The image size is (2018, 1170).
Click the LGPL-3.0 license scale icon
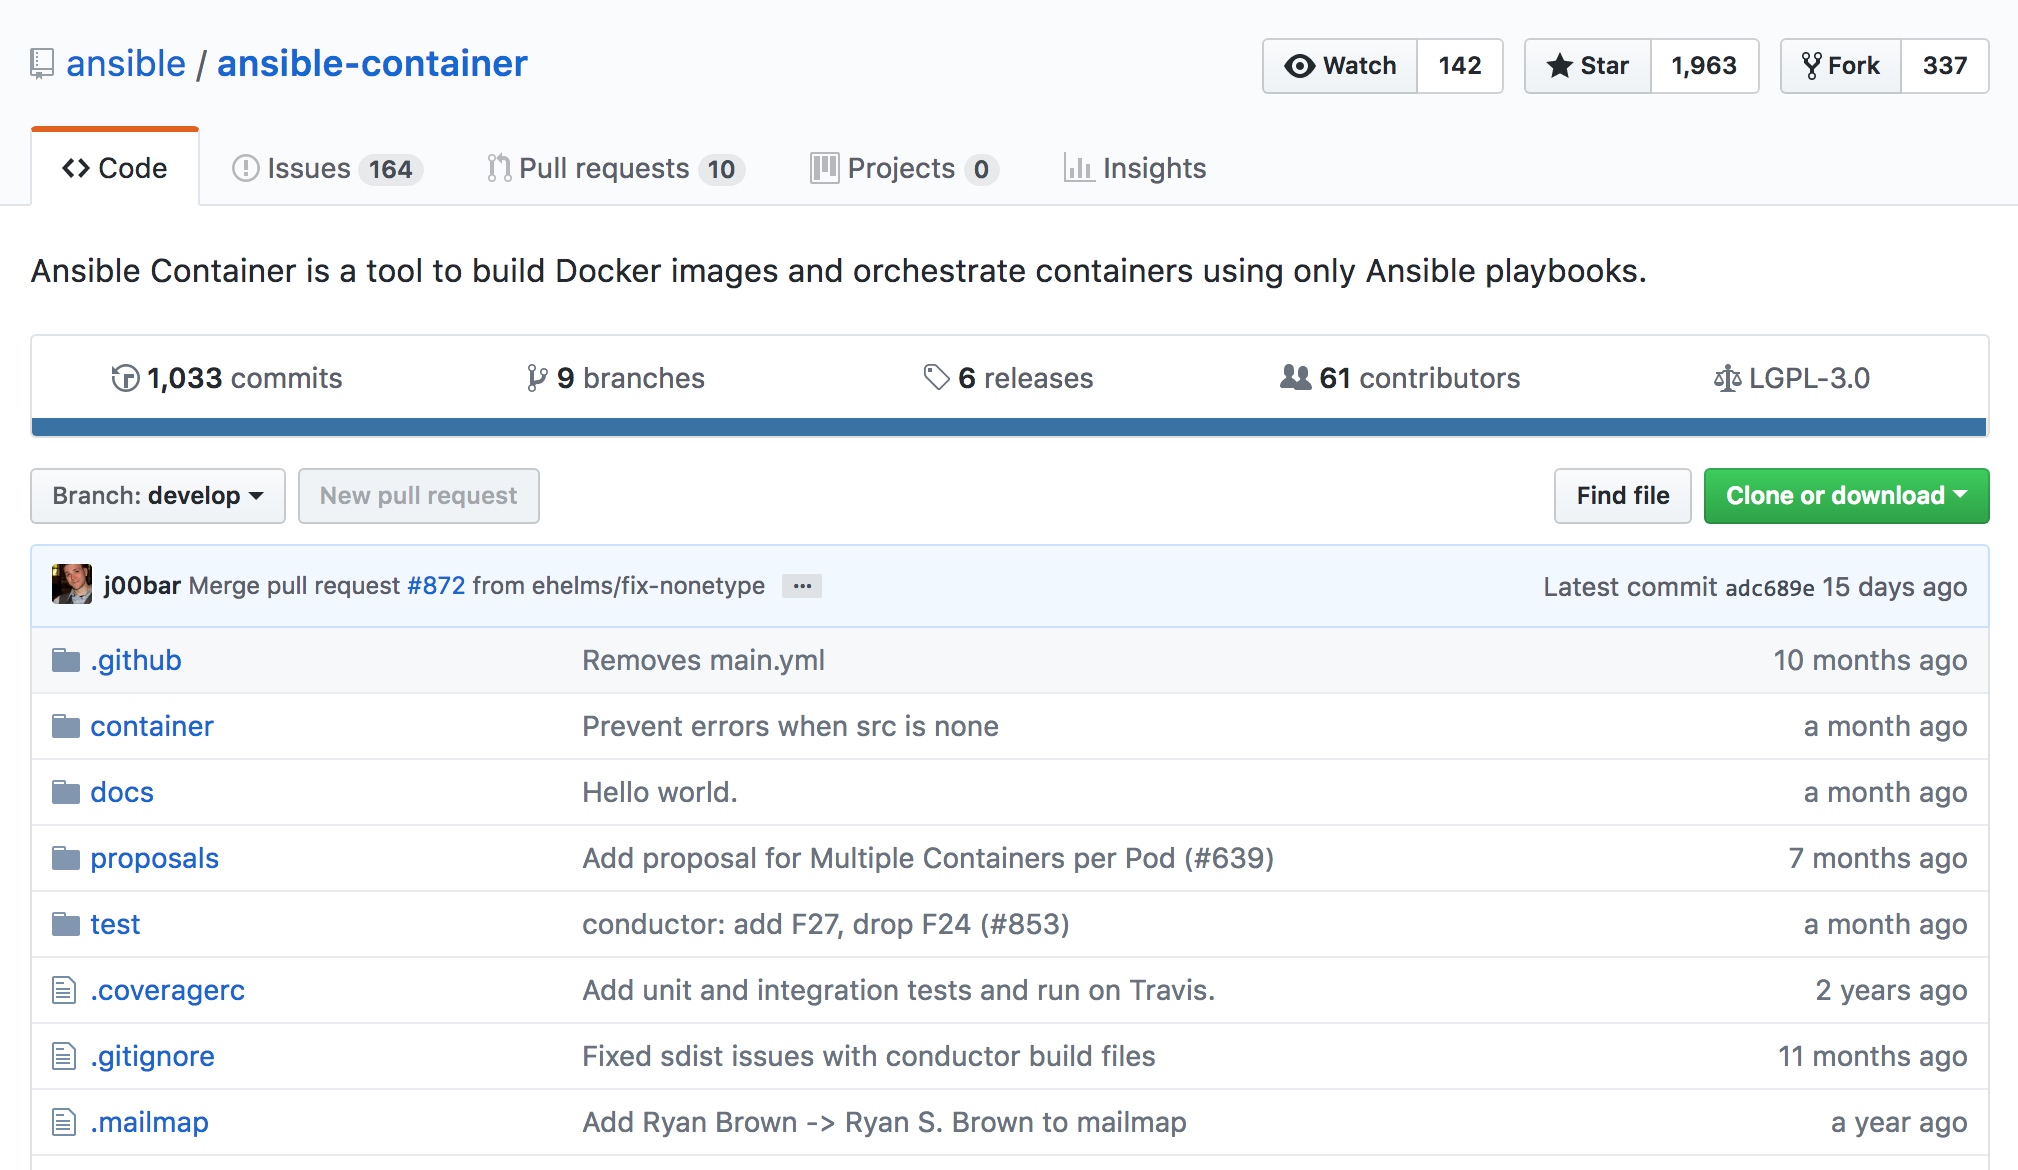1727,378
